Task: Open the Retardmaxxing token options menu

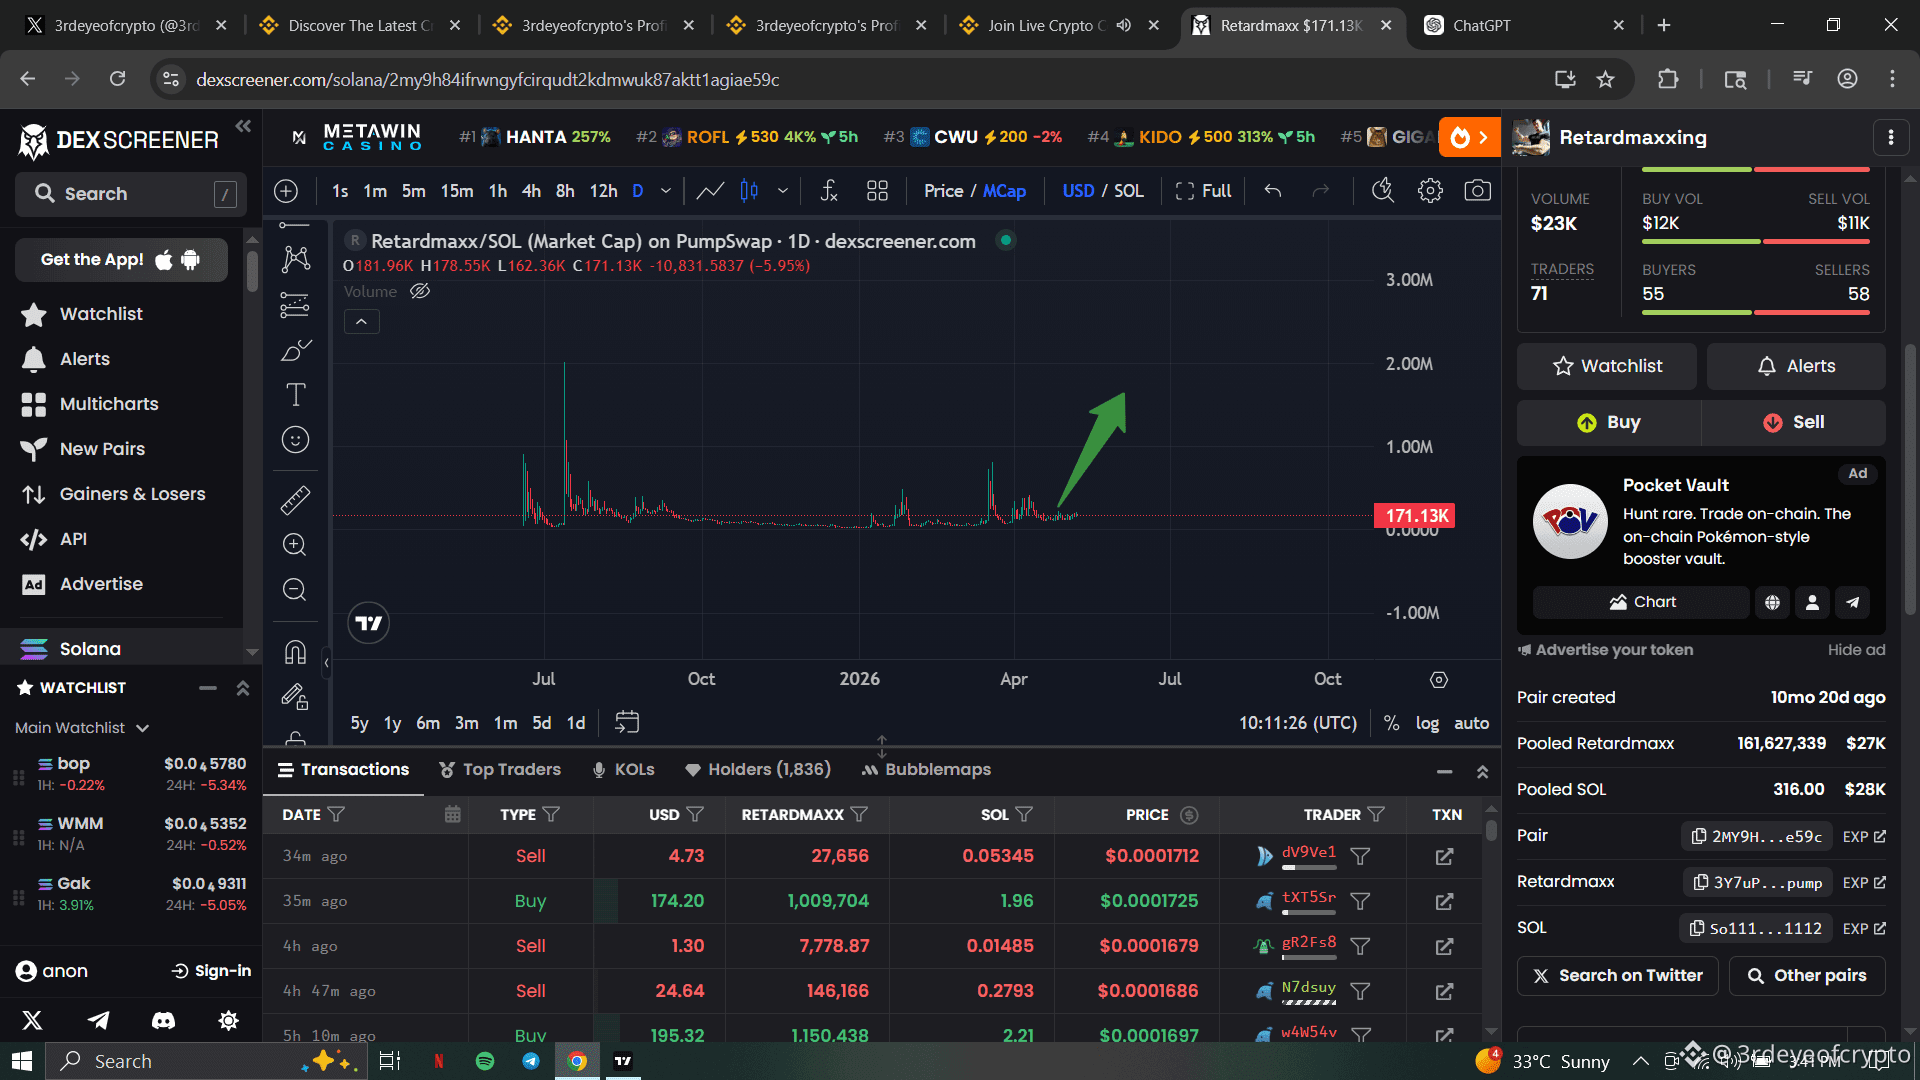Action: tap(1890, 138)
